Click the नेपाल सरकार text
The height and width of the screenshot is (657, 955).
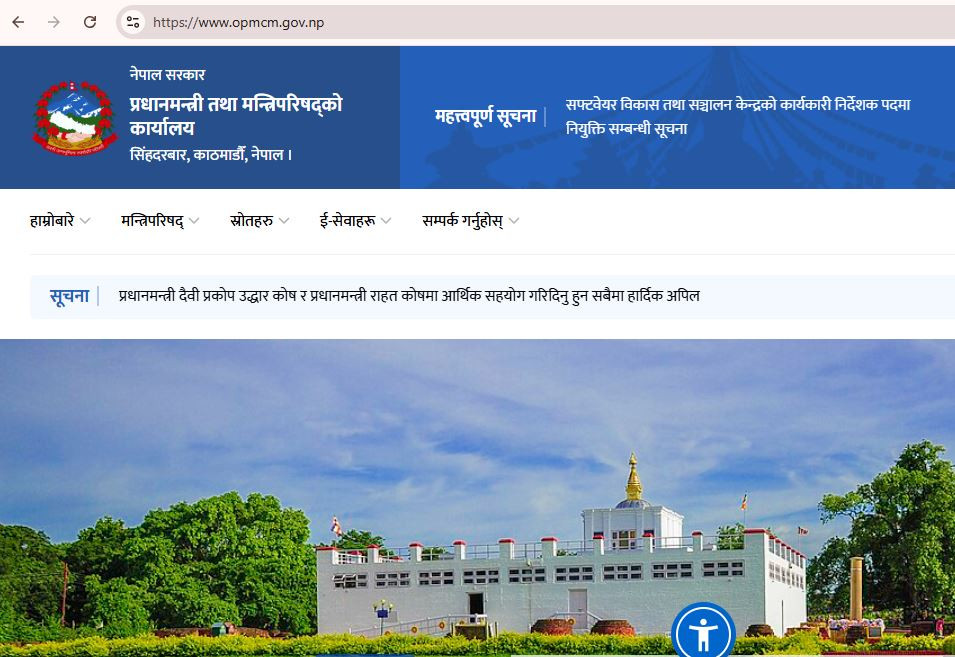[x=167, y=74]
